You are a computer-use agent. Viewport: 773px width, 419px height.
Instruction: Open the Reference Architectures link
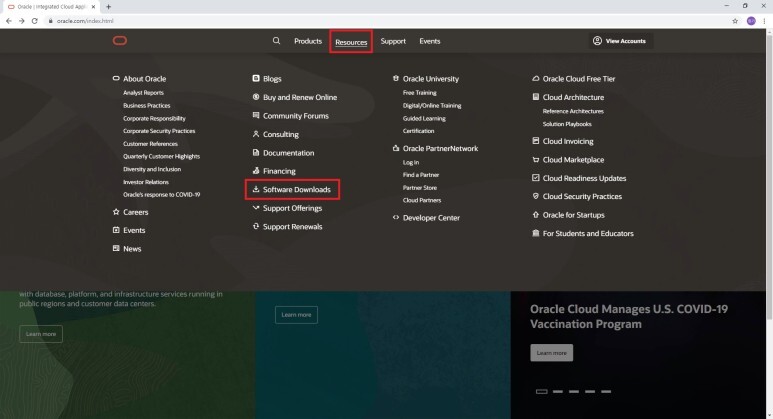(x=573, y=111)
